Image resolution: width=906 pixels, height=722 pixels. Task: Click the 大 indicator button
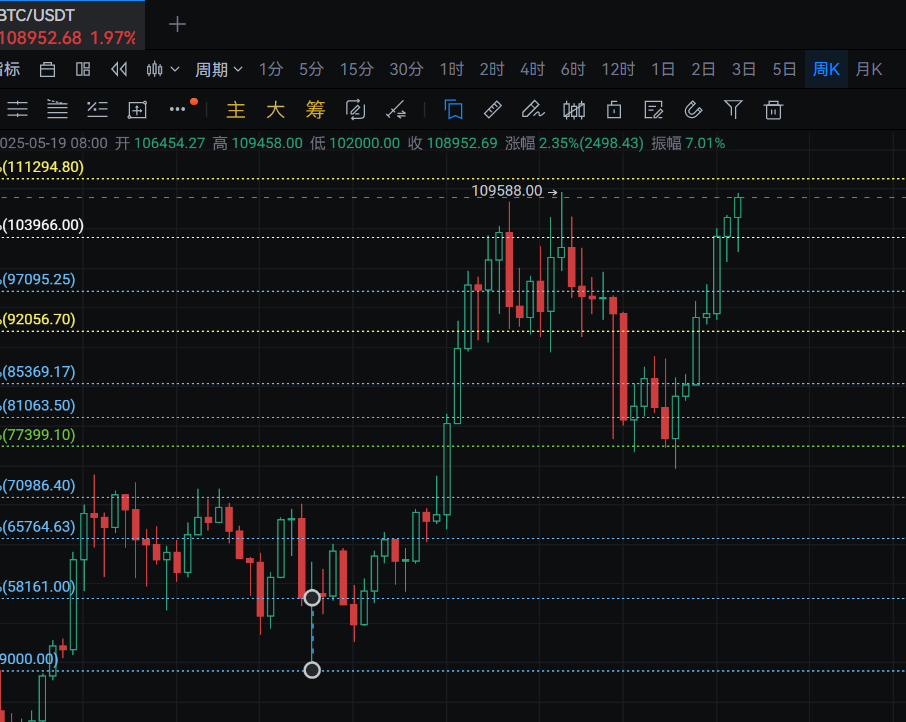click(276, 110)
